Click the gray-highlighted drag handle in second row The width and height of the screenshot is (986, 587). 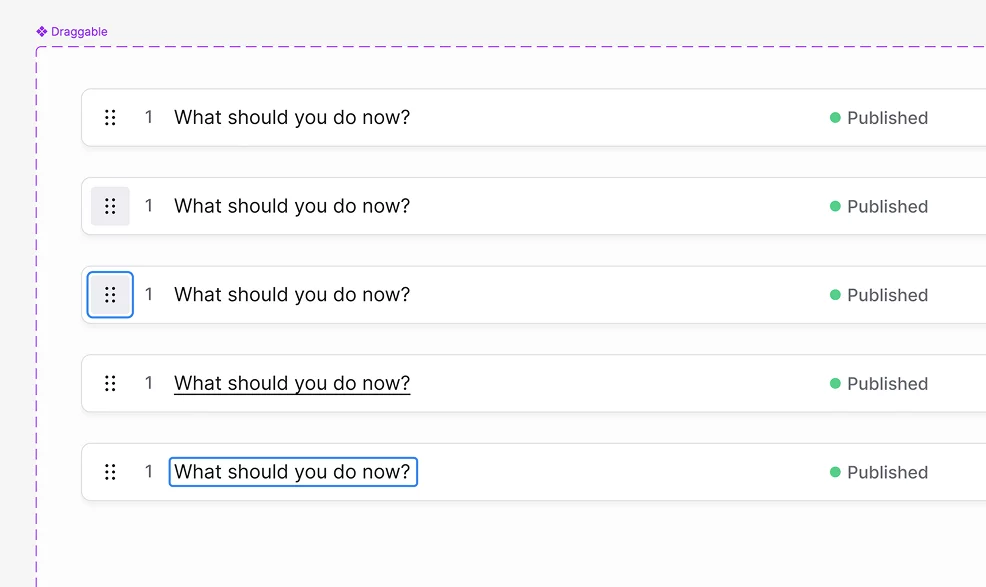click(110, 206)
